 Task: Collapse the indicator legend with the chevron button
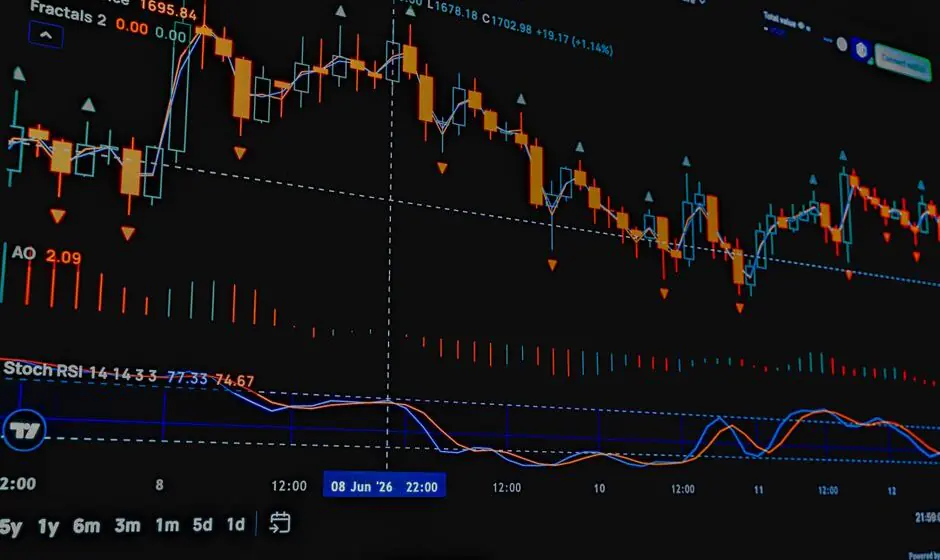46,35
